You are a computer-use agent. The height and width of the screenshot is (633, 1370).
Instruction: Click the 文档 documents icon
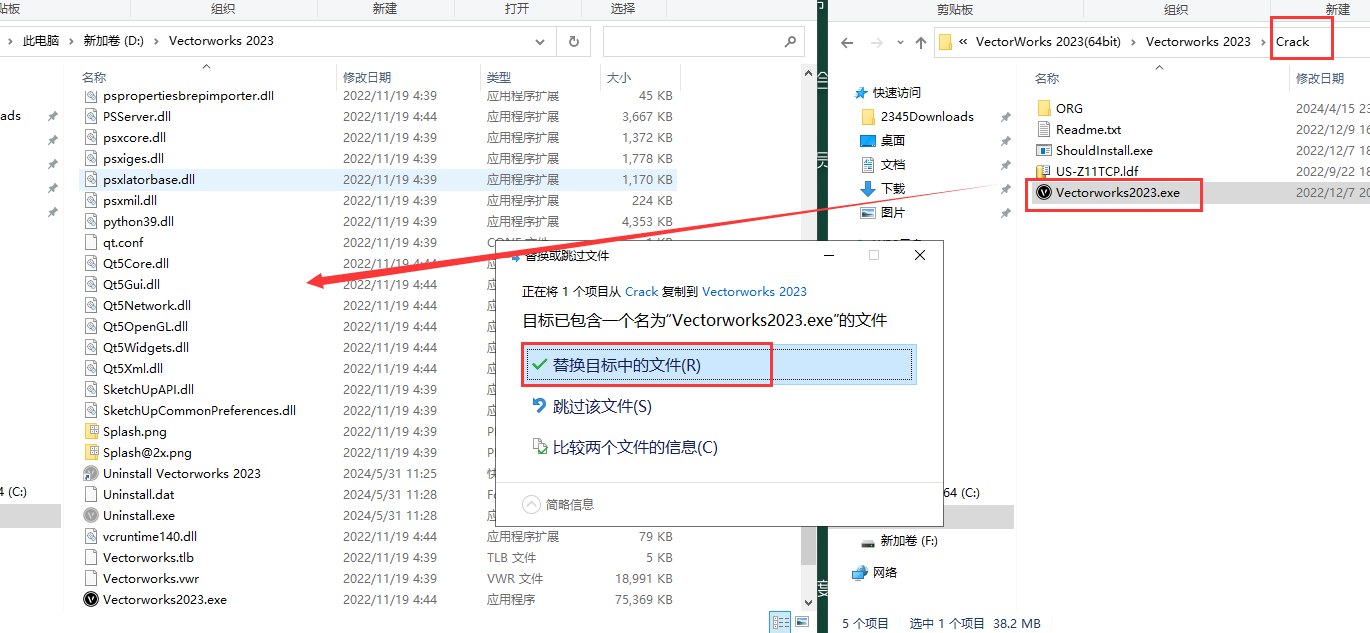[868, 164]
